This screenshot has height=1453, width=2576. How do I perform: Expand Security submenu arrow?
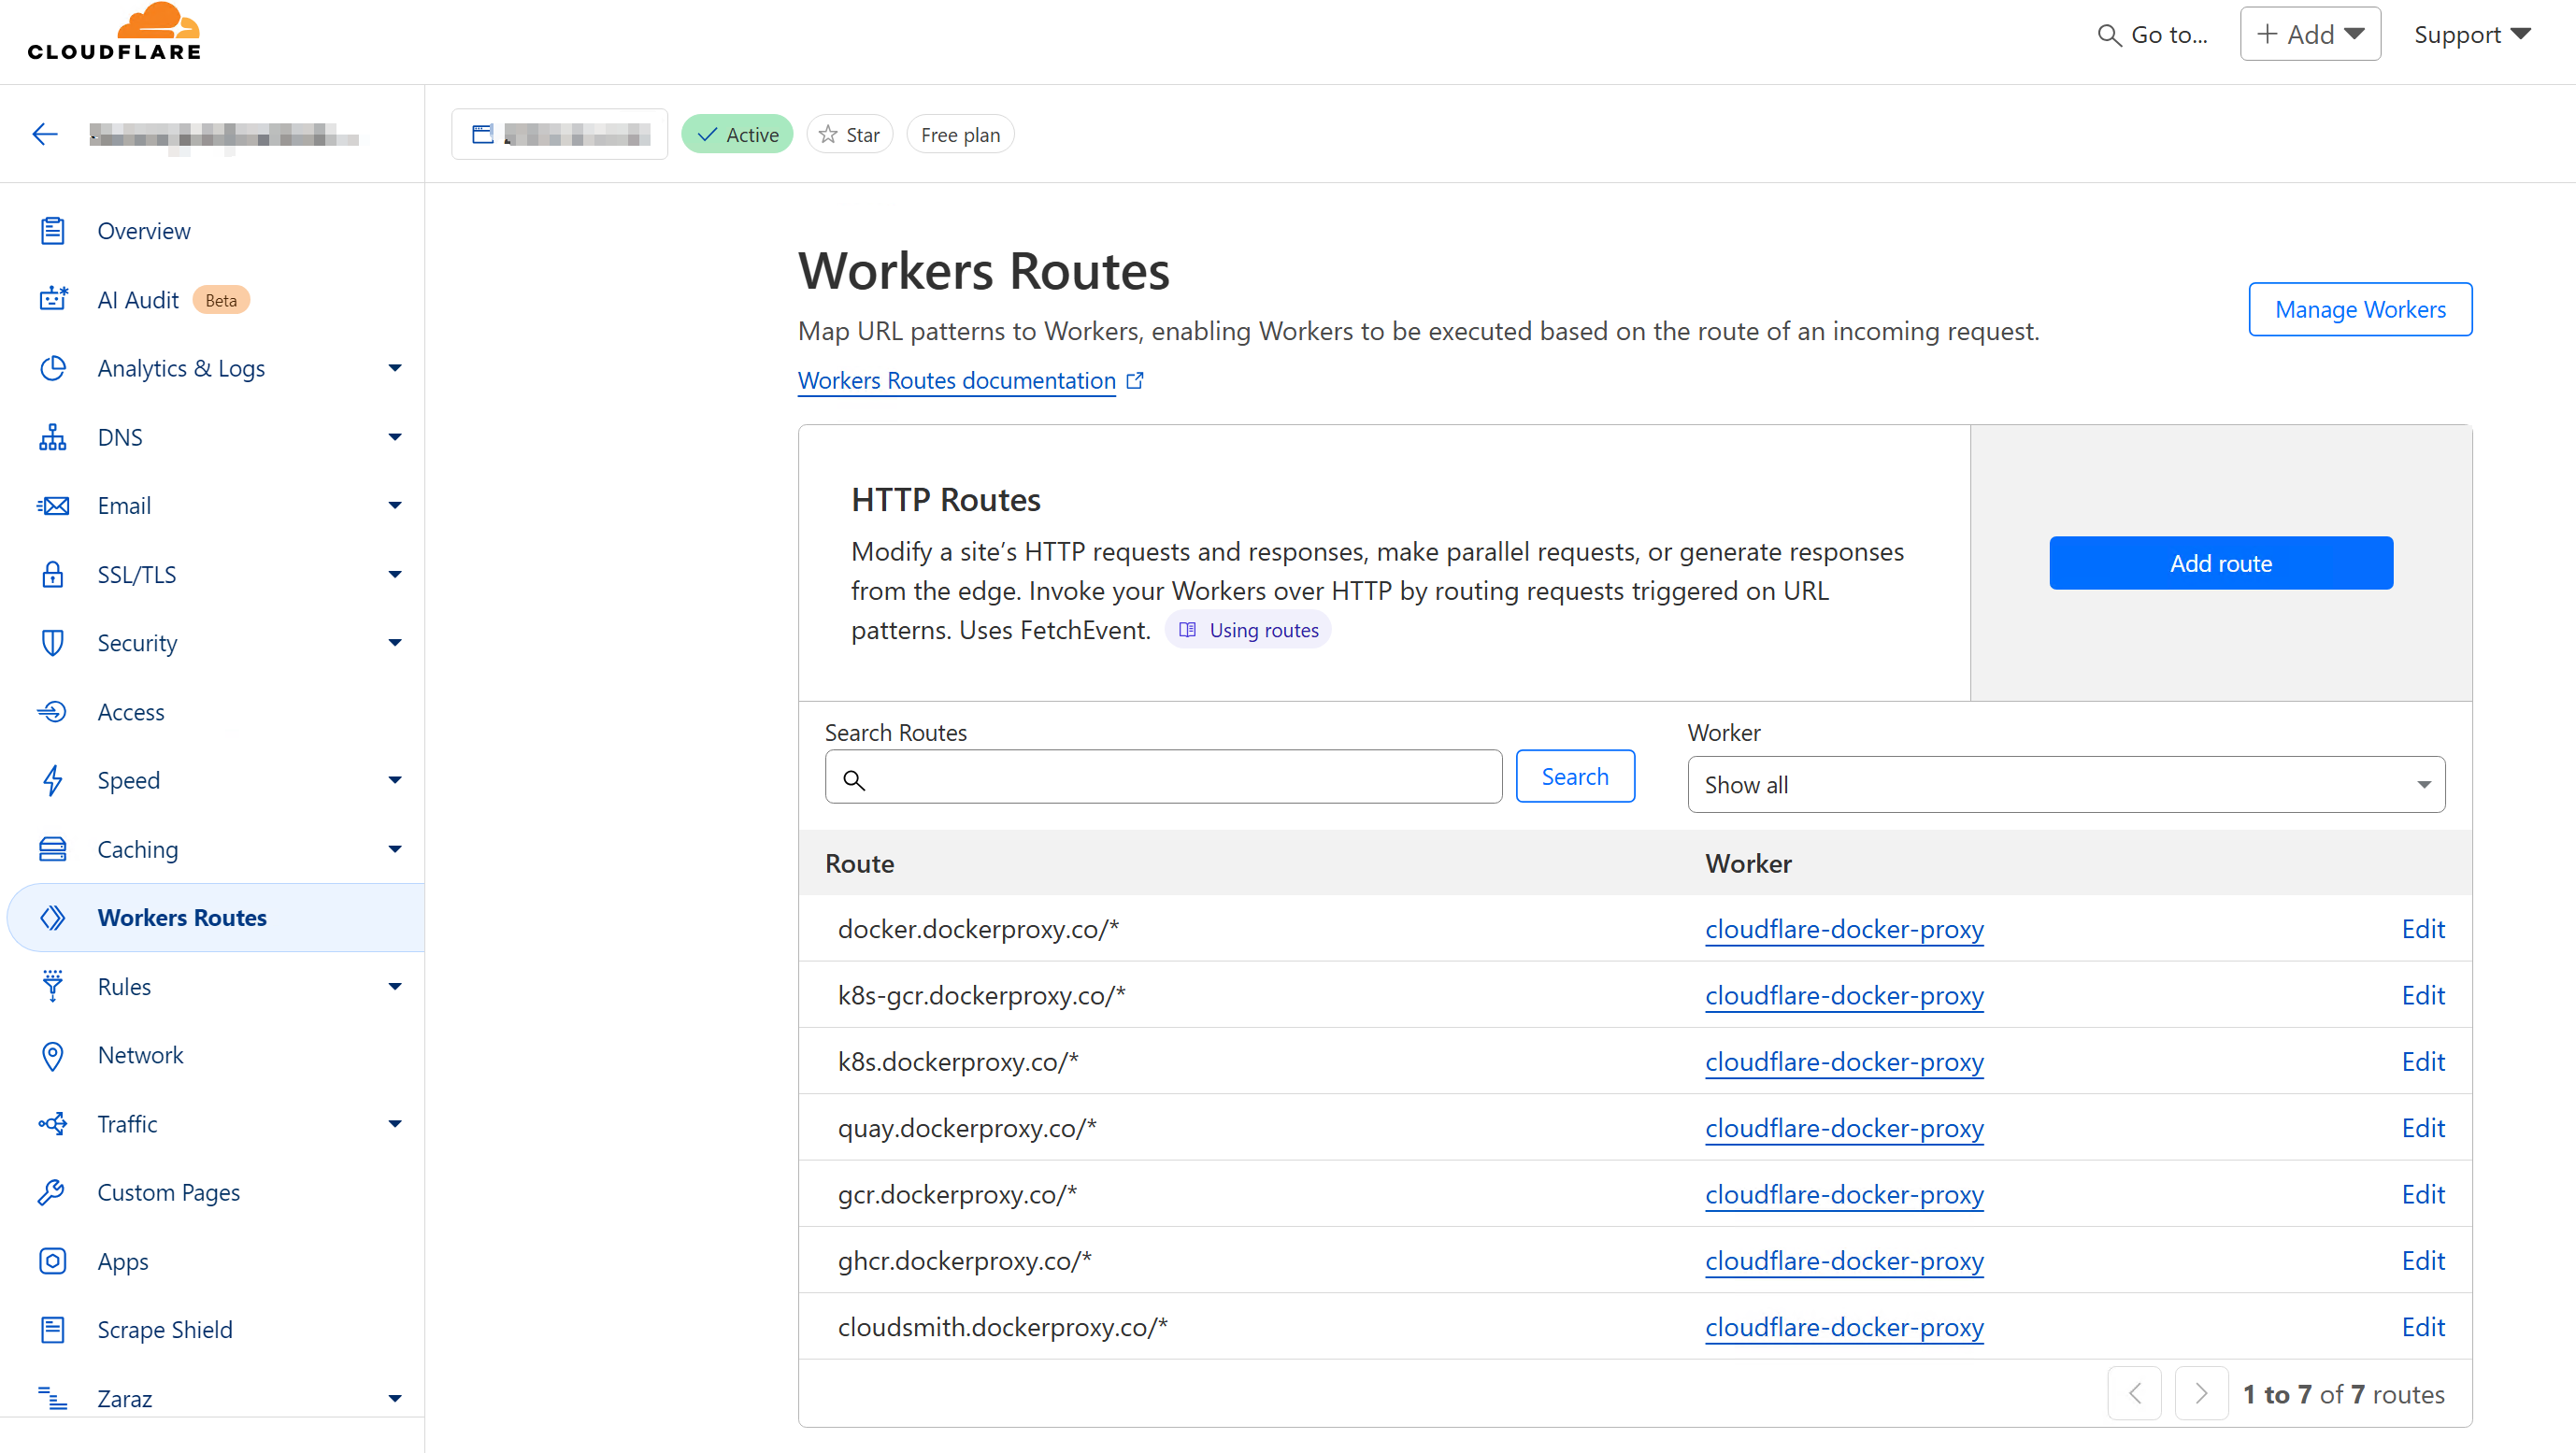pyautogui.click(x=395, y=643)
